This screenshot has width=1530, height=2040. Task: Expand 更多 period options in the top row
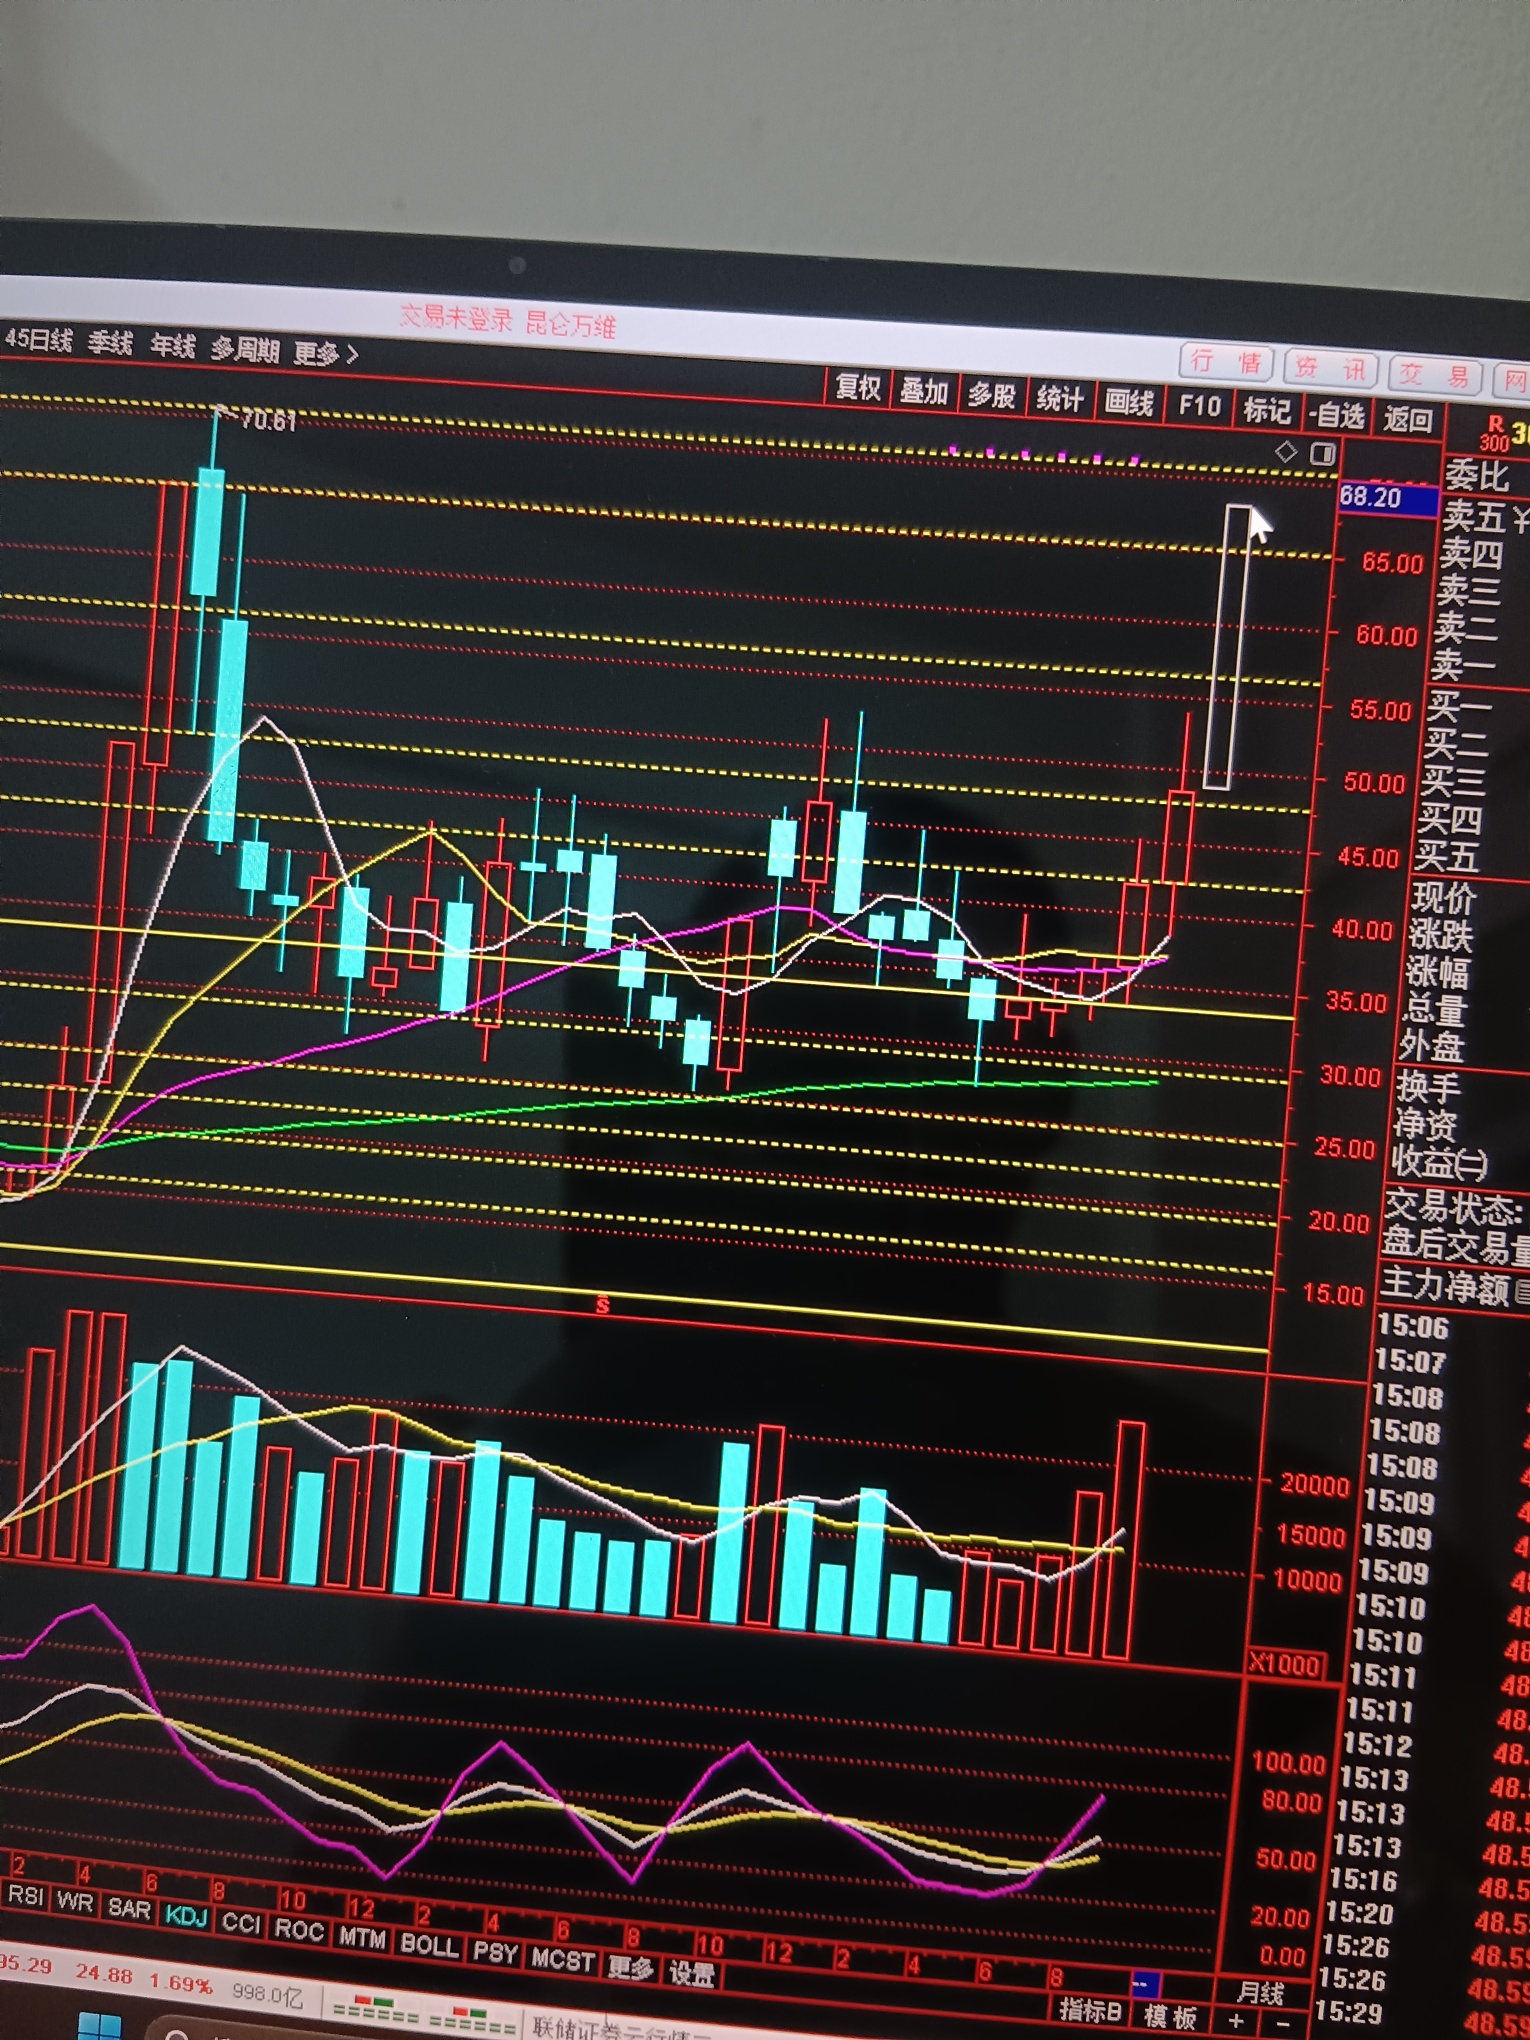(325, 352)
